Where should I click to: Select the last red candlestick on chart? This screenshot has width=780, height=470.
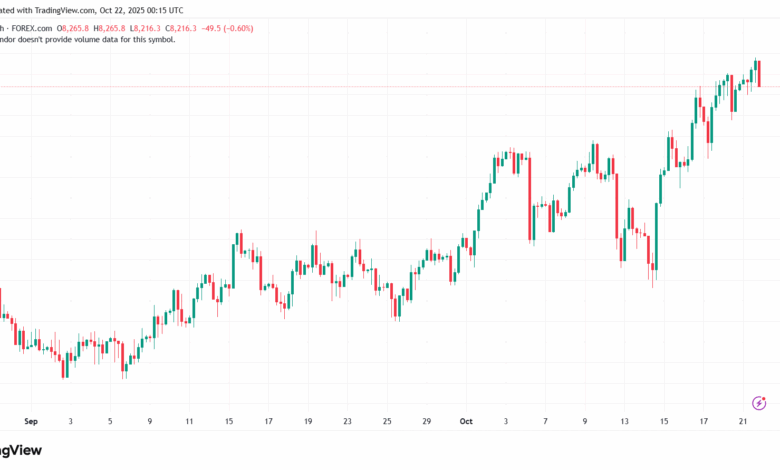(759, 74)
